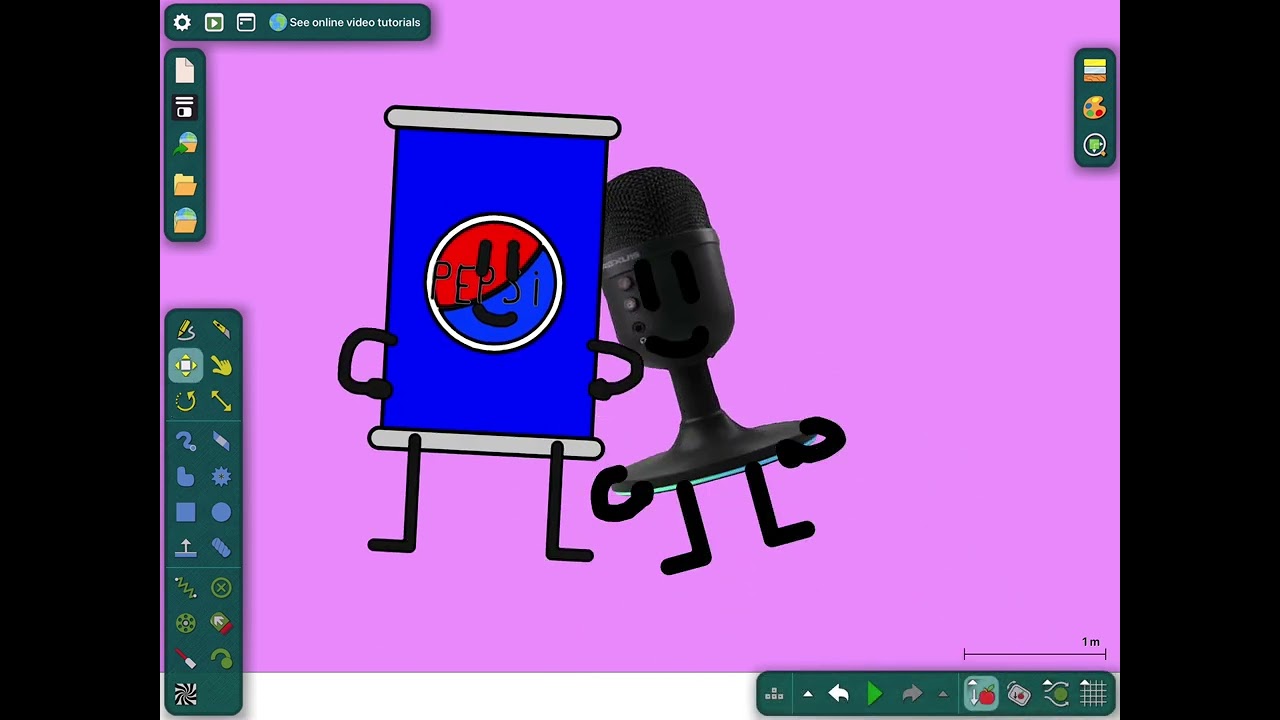Select the Spring tool
The width and height of the screenshot is (1280, 720).
tap(186, 588)
